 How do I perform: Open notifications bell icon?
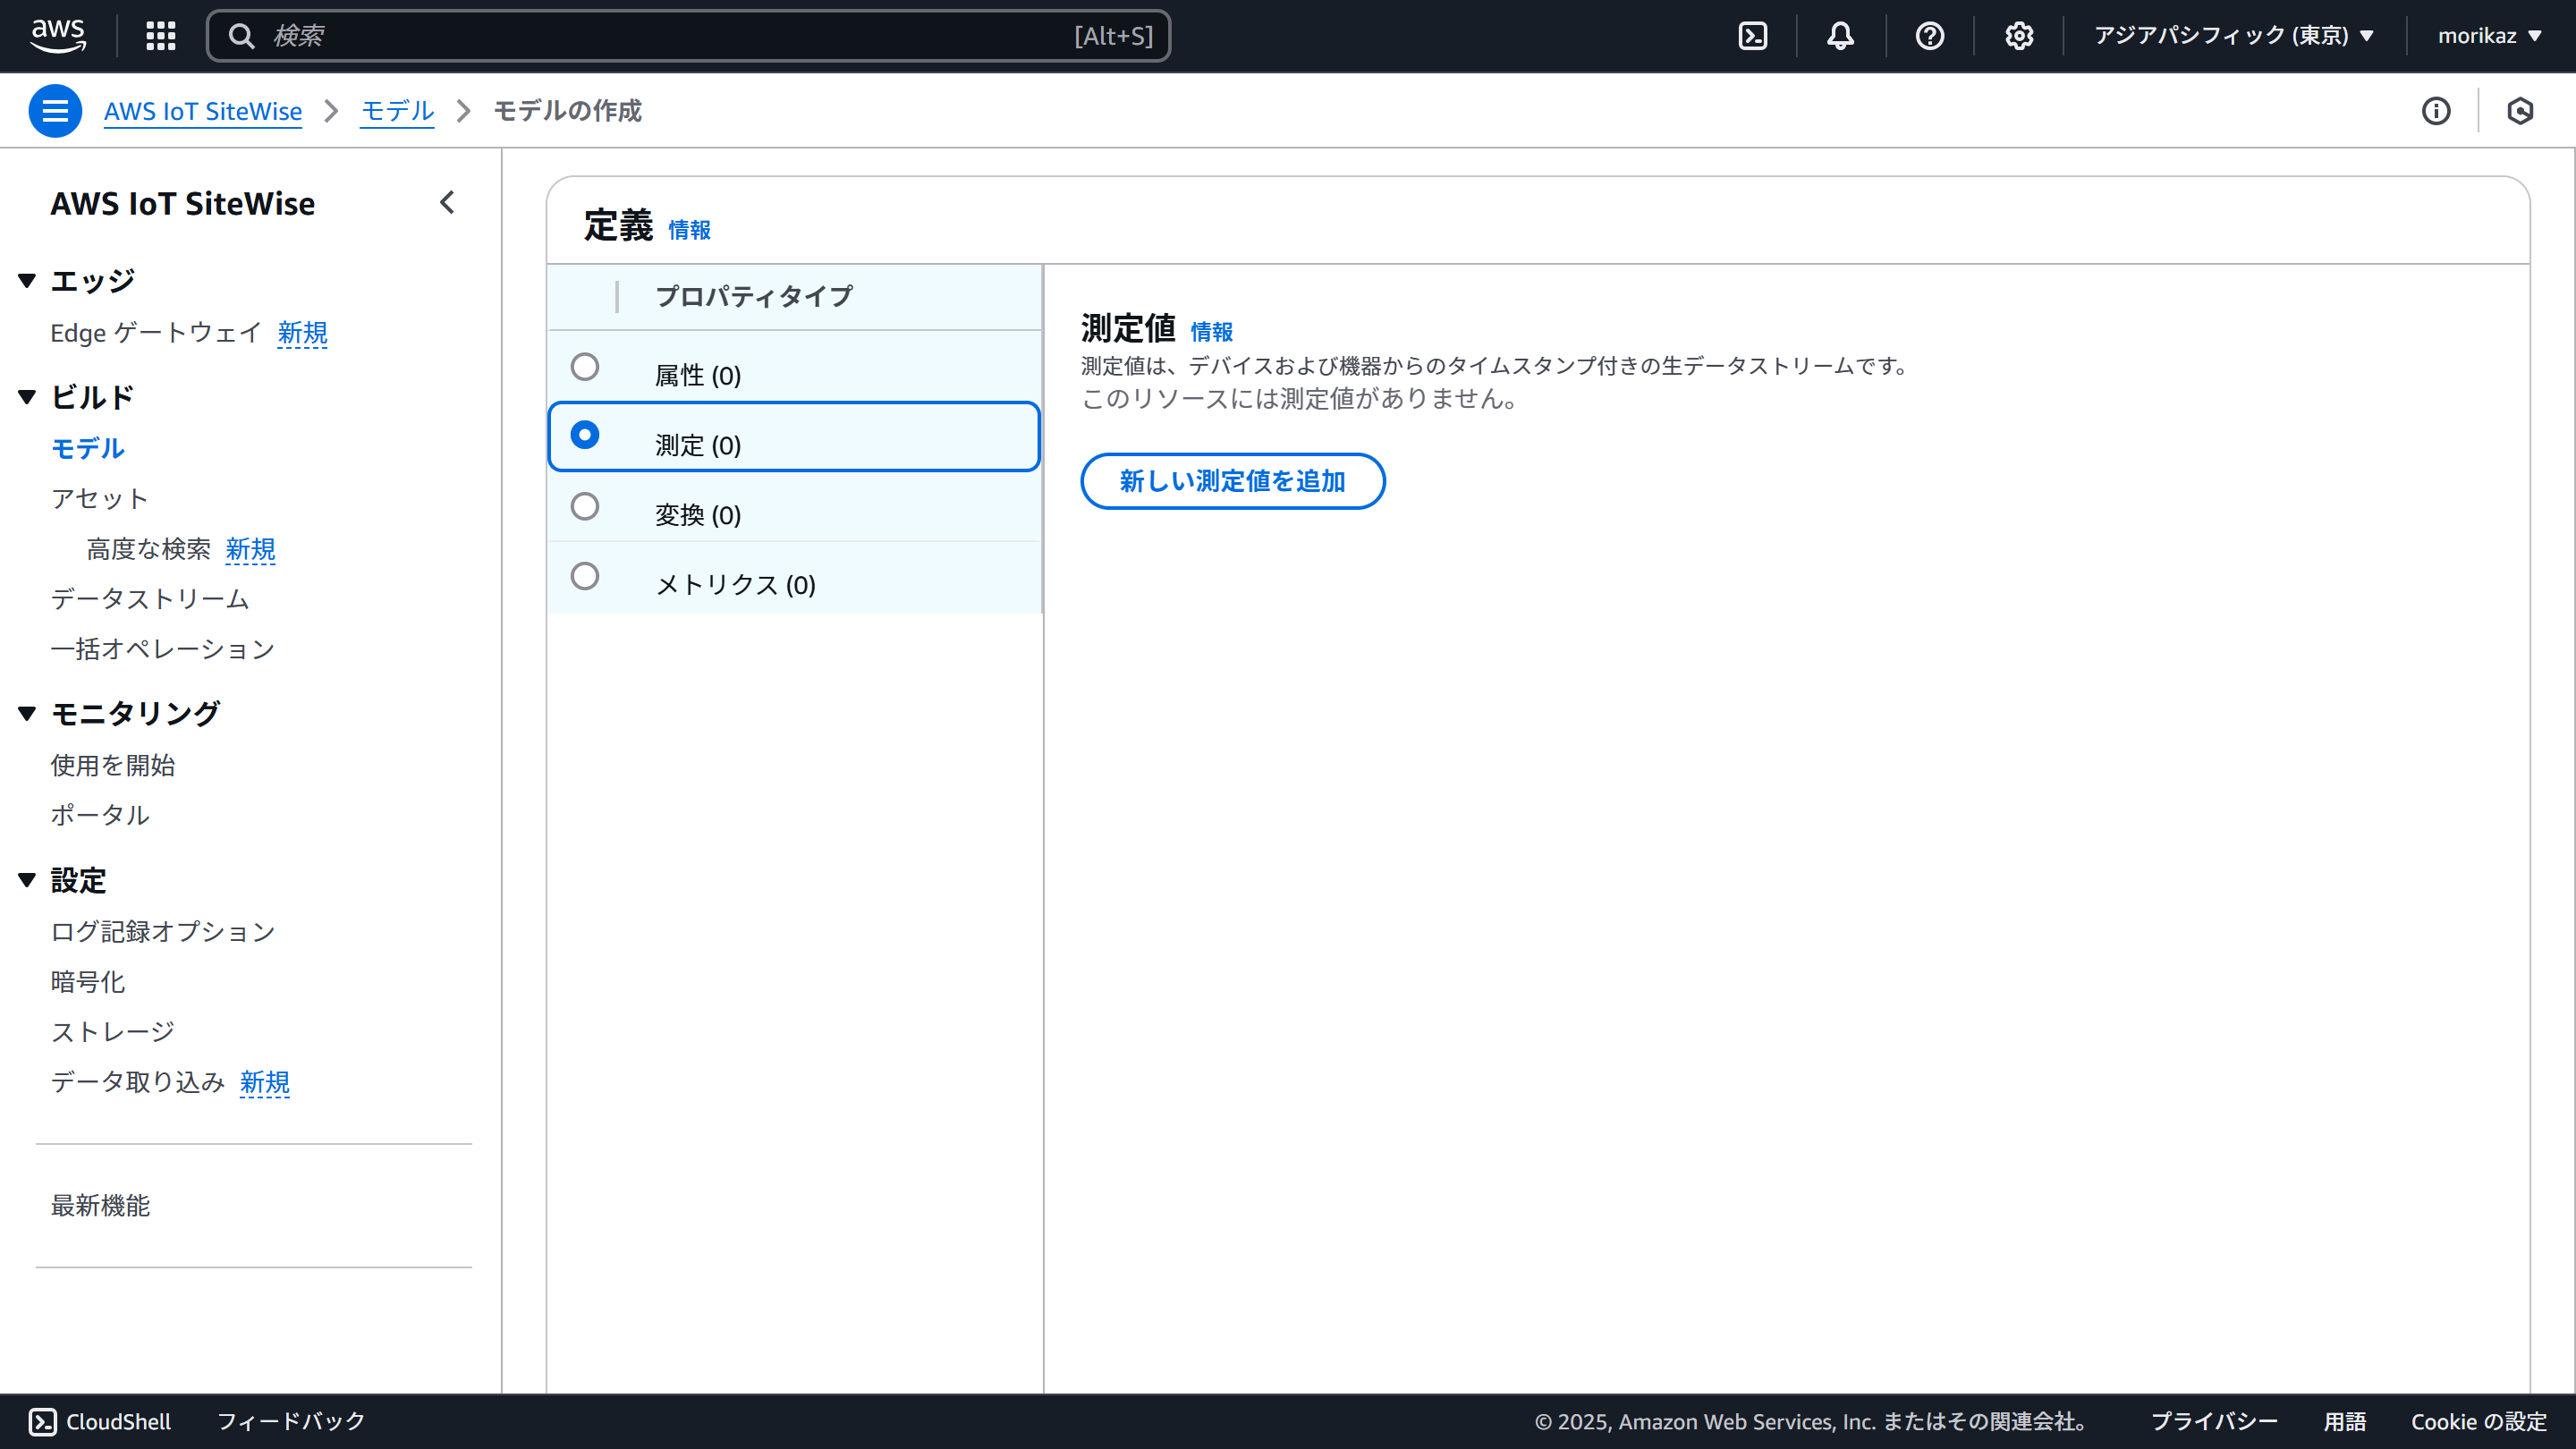pos(1840,36)
